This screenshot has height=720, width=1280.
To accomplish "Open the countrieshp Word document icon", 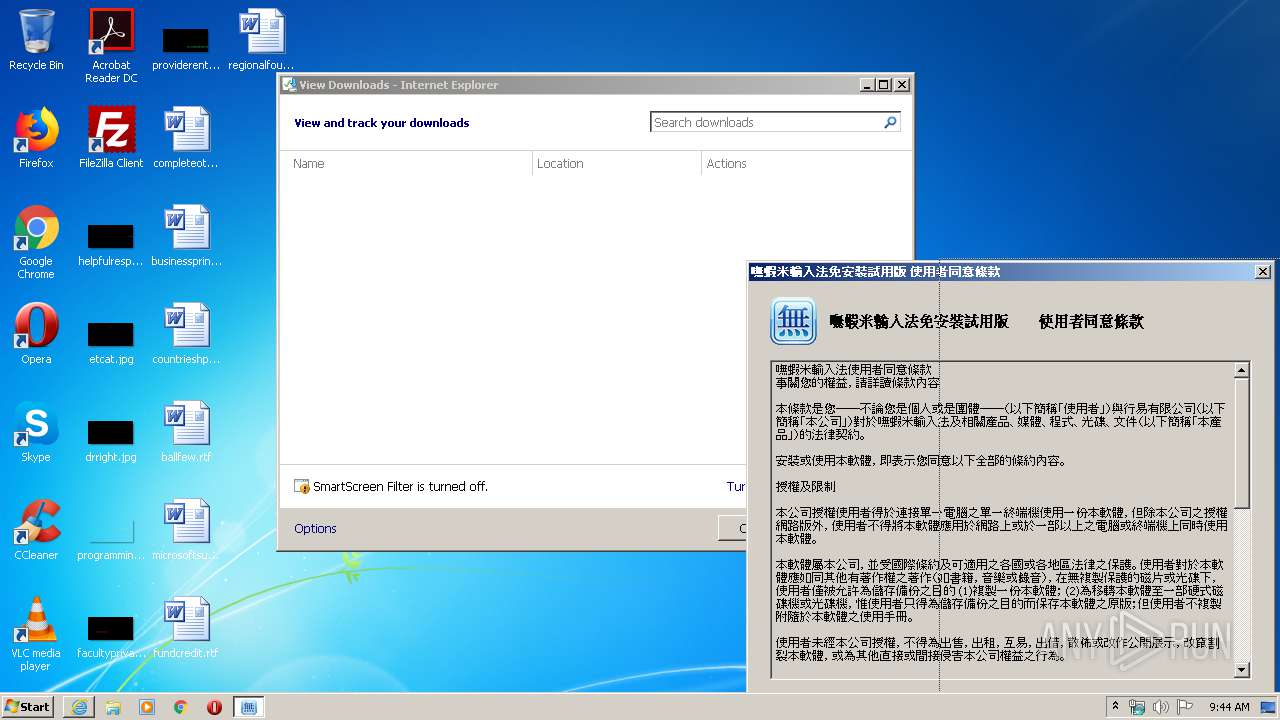I will pyautogui.click(x=186, y=334).
